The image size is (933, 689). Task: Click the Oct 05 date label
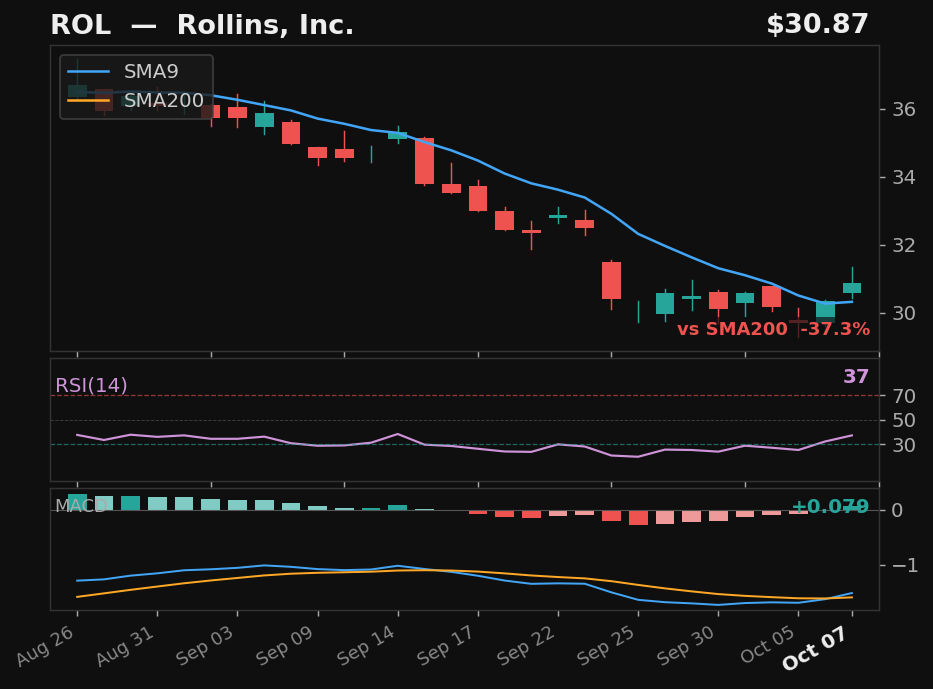pyautogui.click(x=767, y=646)
